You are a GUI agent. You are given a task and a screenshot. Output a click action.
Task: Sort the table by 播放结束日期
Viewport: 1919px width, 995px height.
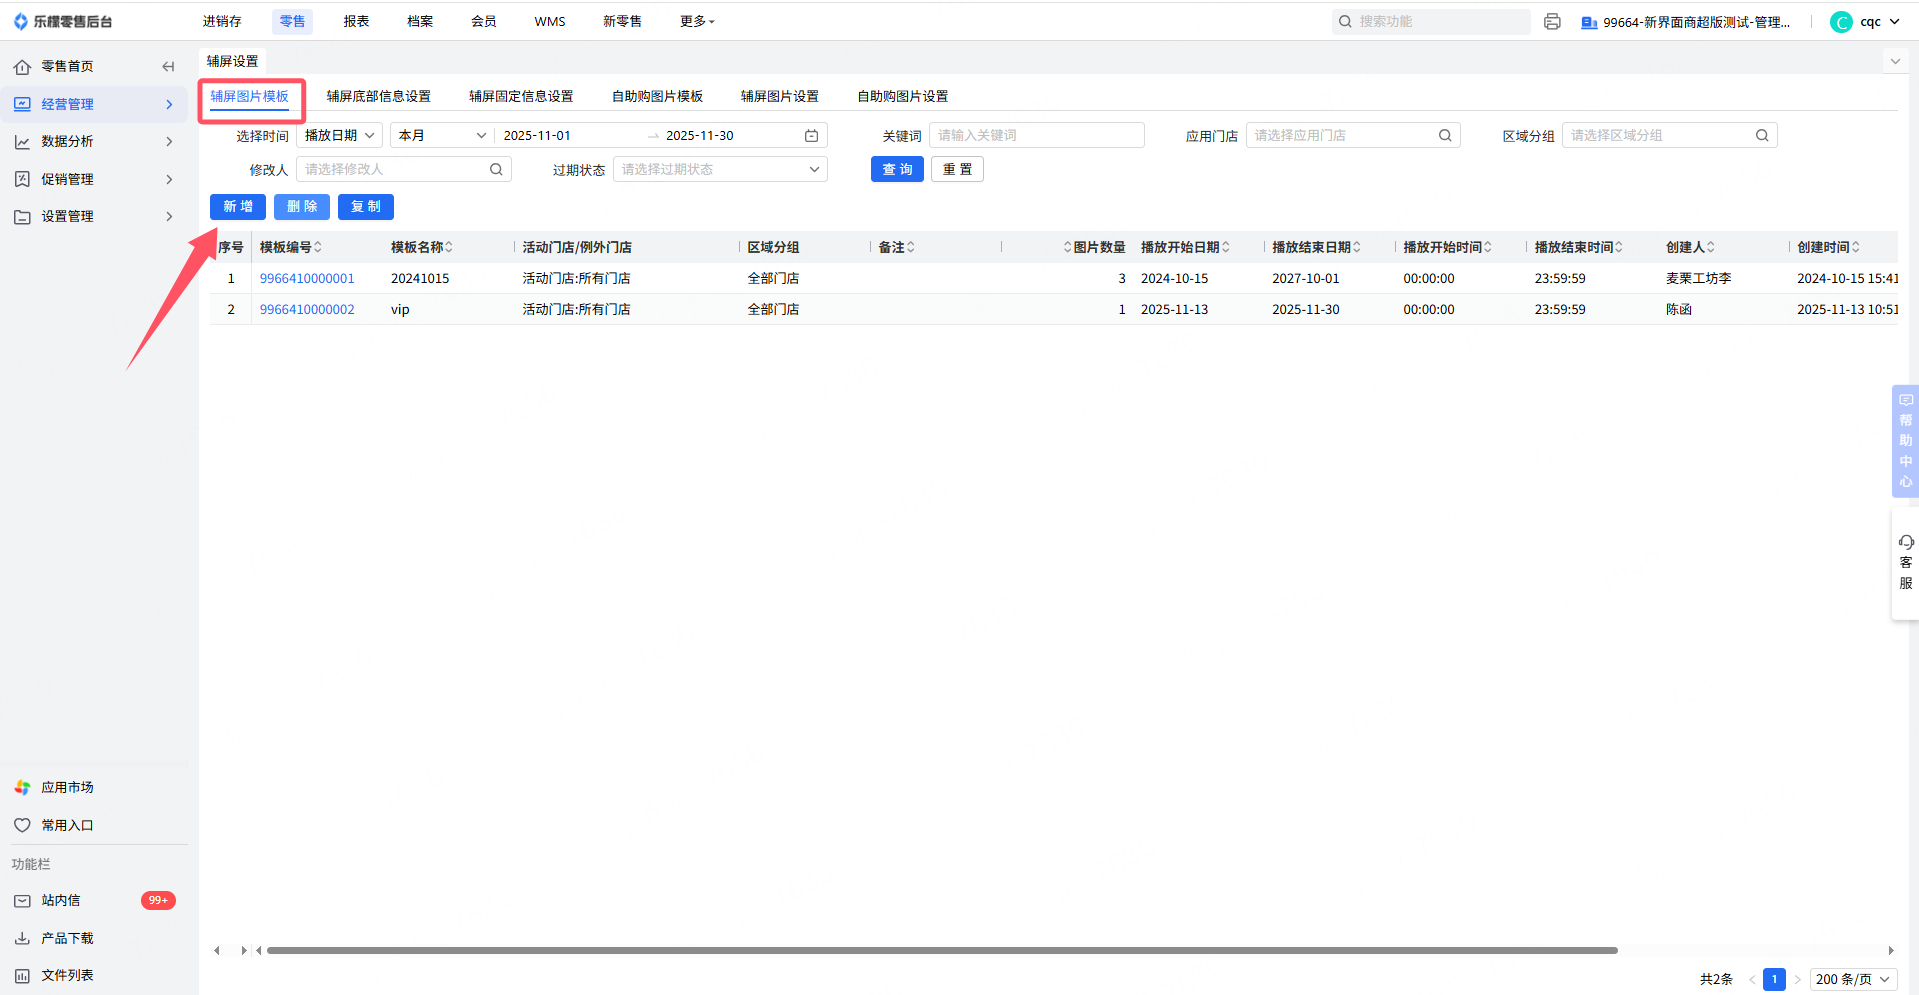1357,247
